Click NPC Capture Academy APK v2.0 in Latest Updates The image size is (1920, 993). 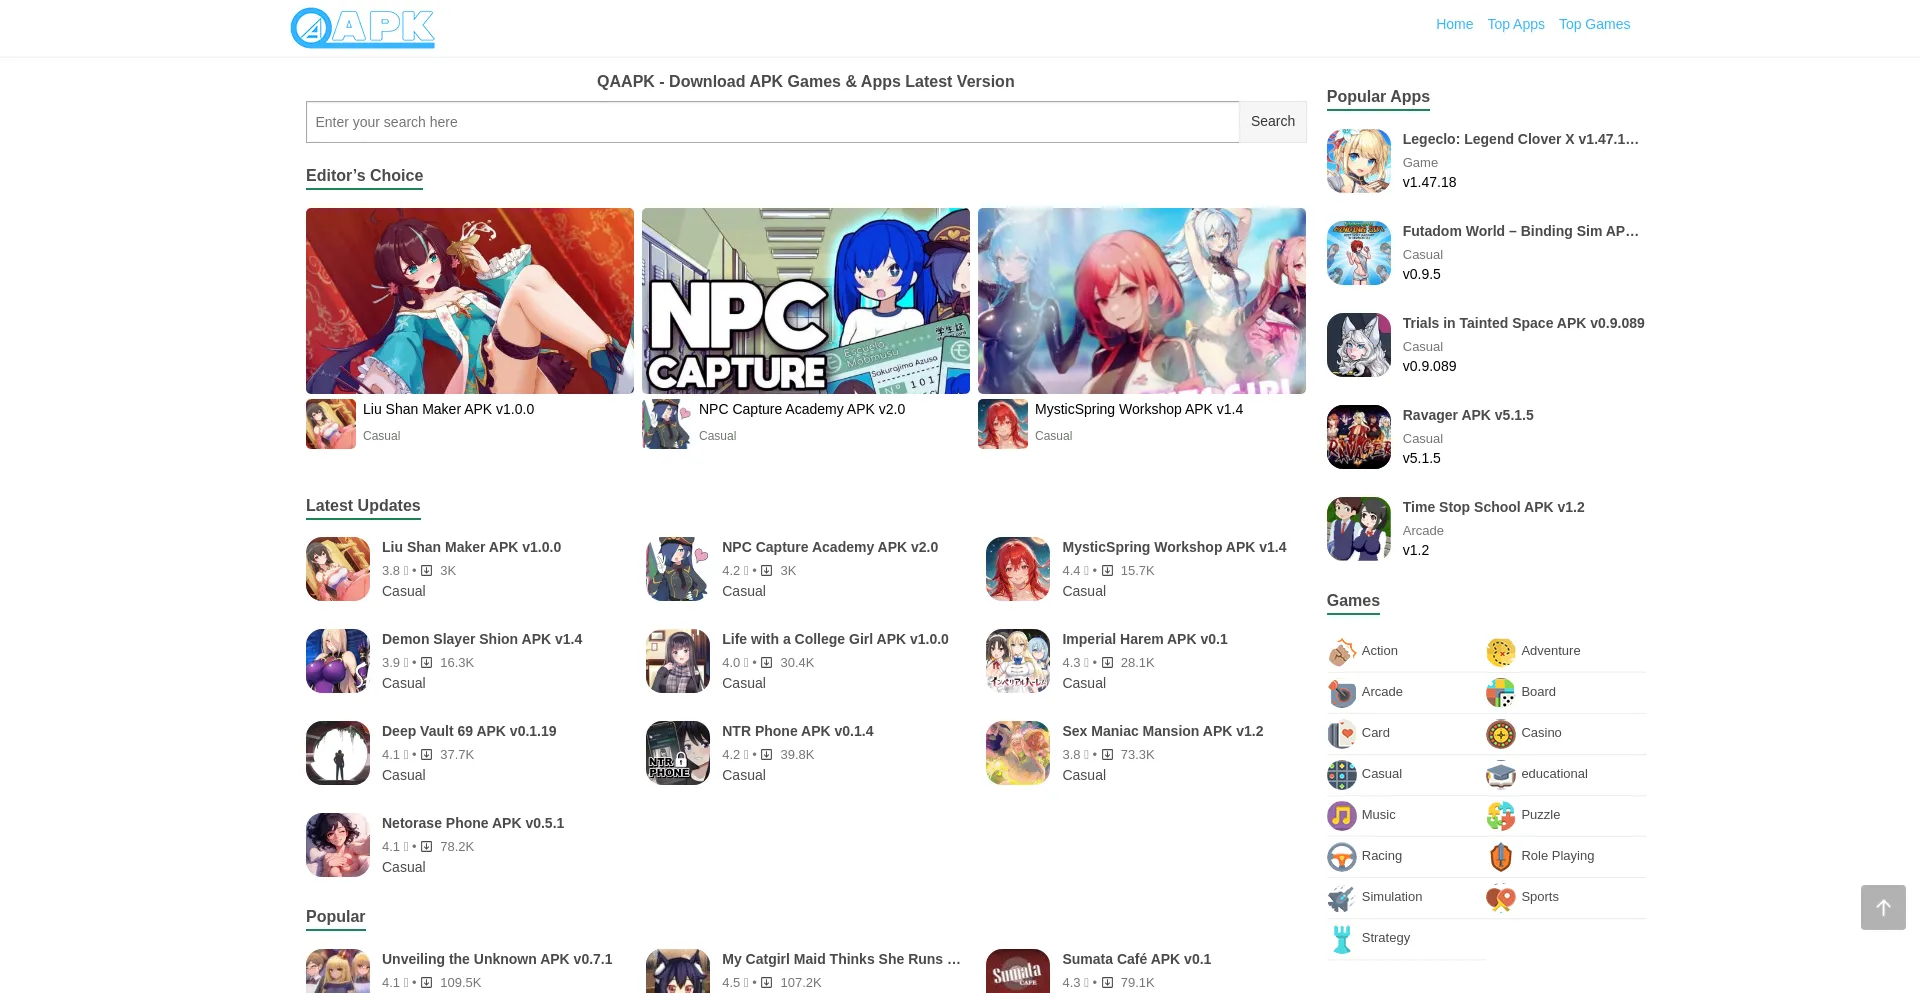(830, 547)
